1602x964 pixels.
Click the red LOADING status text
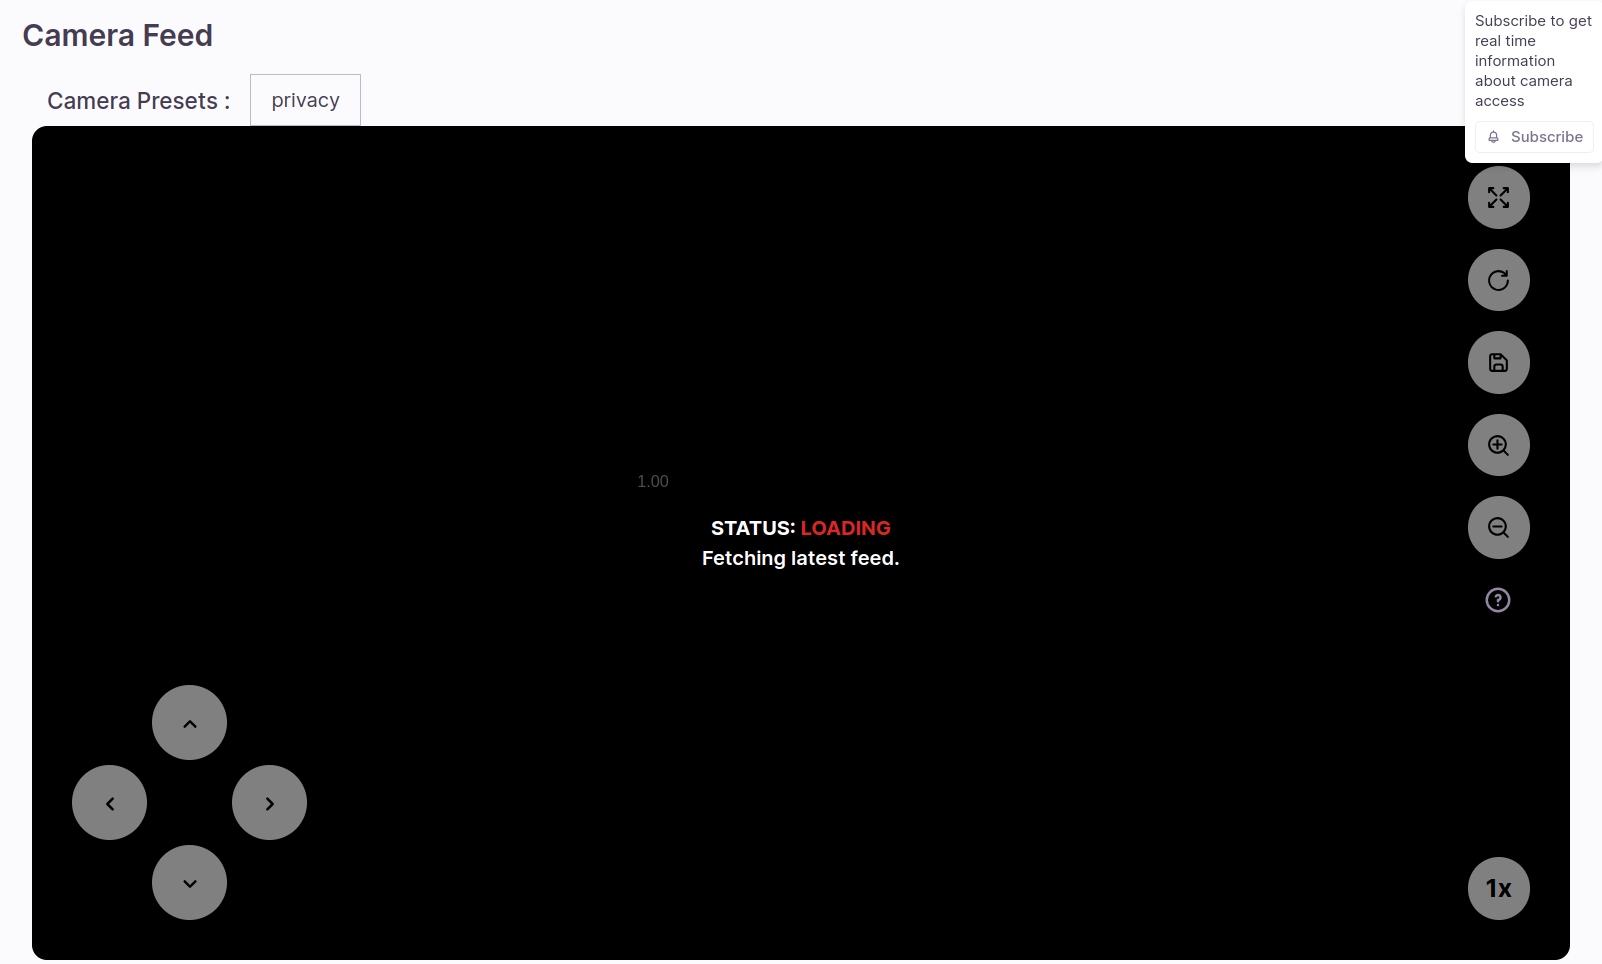845,528
